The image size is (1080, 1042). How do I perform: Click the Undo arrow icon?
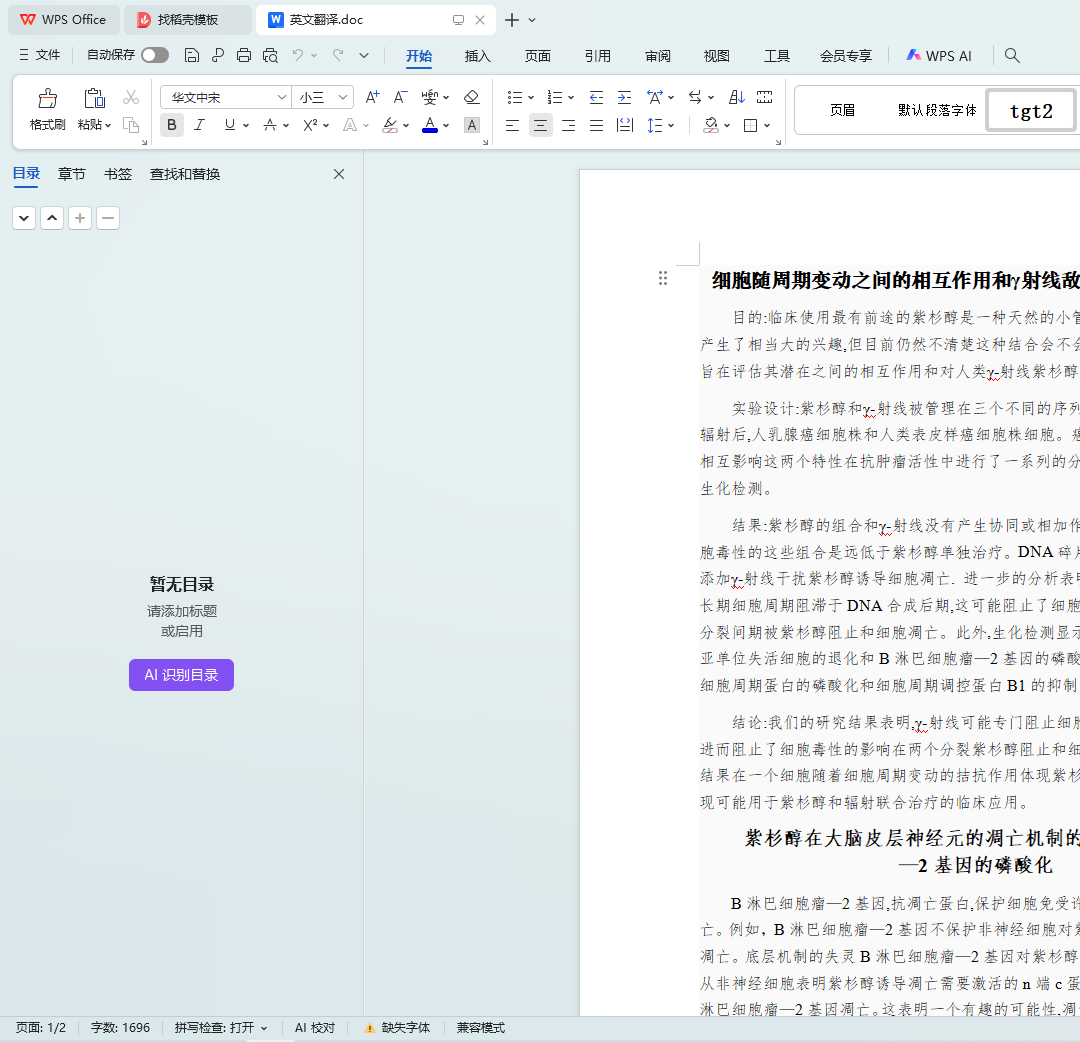click(298, 55)
